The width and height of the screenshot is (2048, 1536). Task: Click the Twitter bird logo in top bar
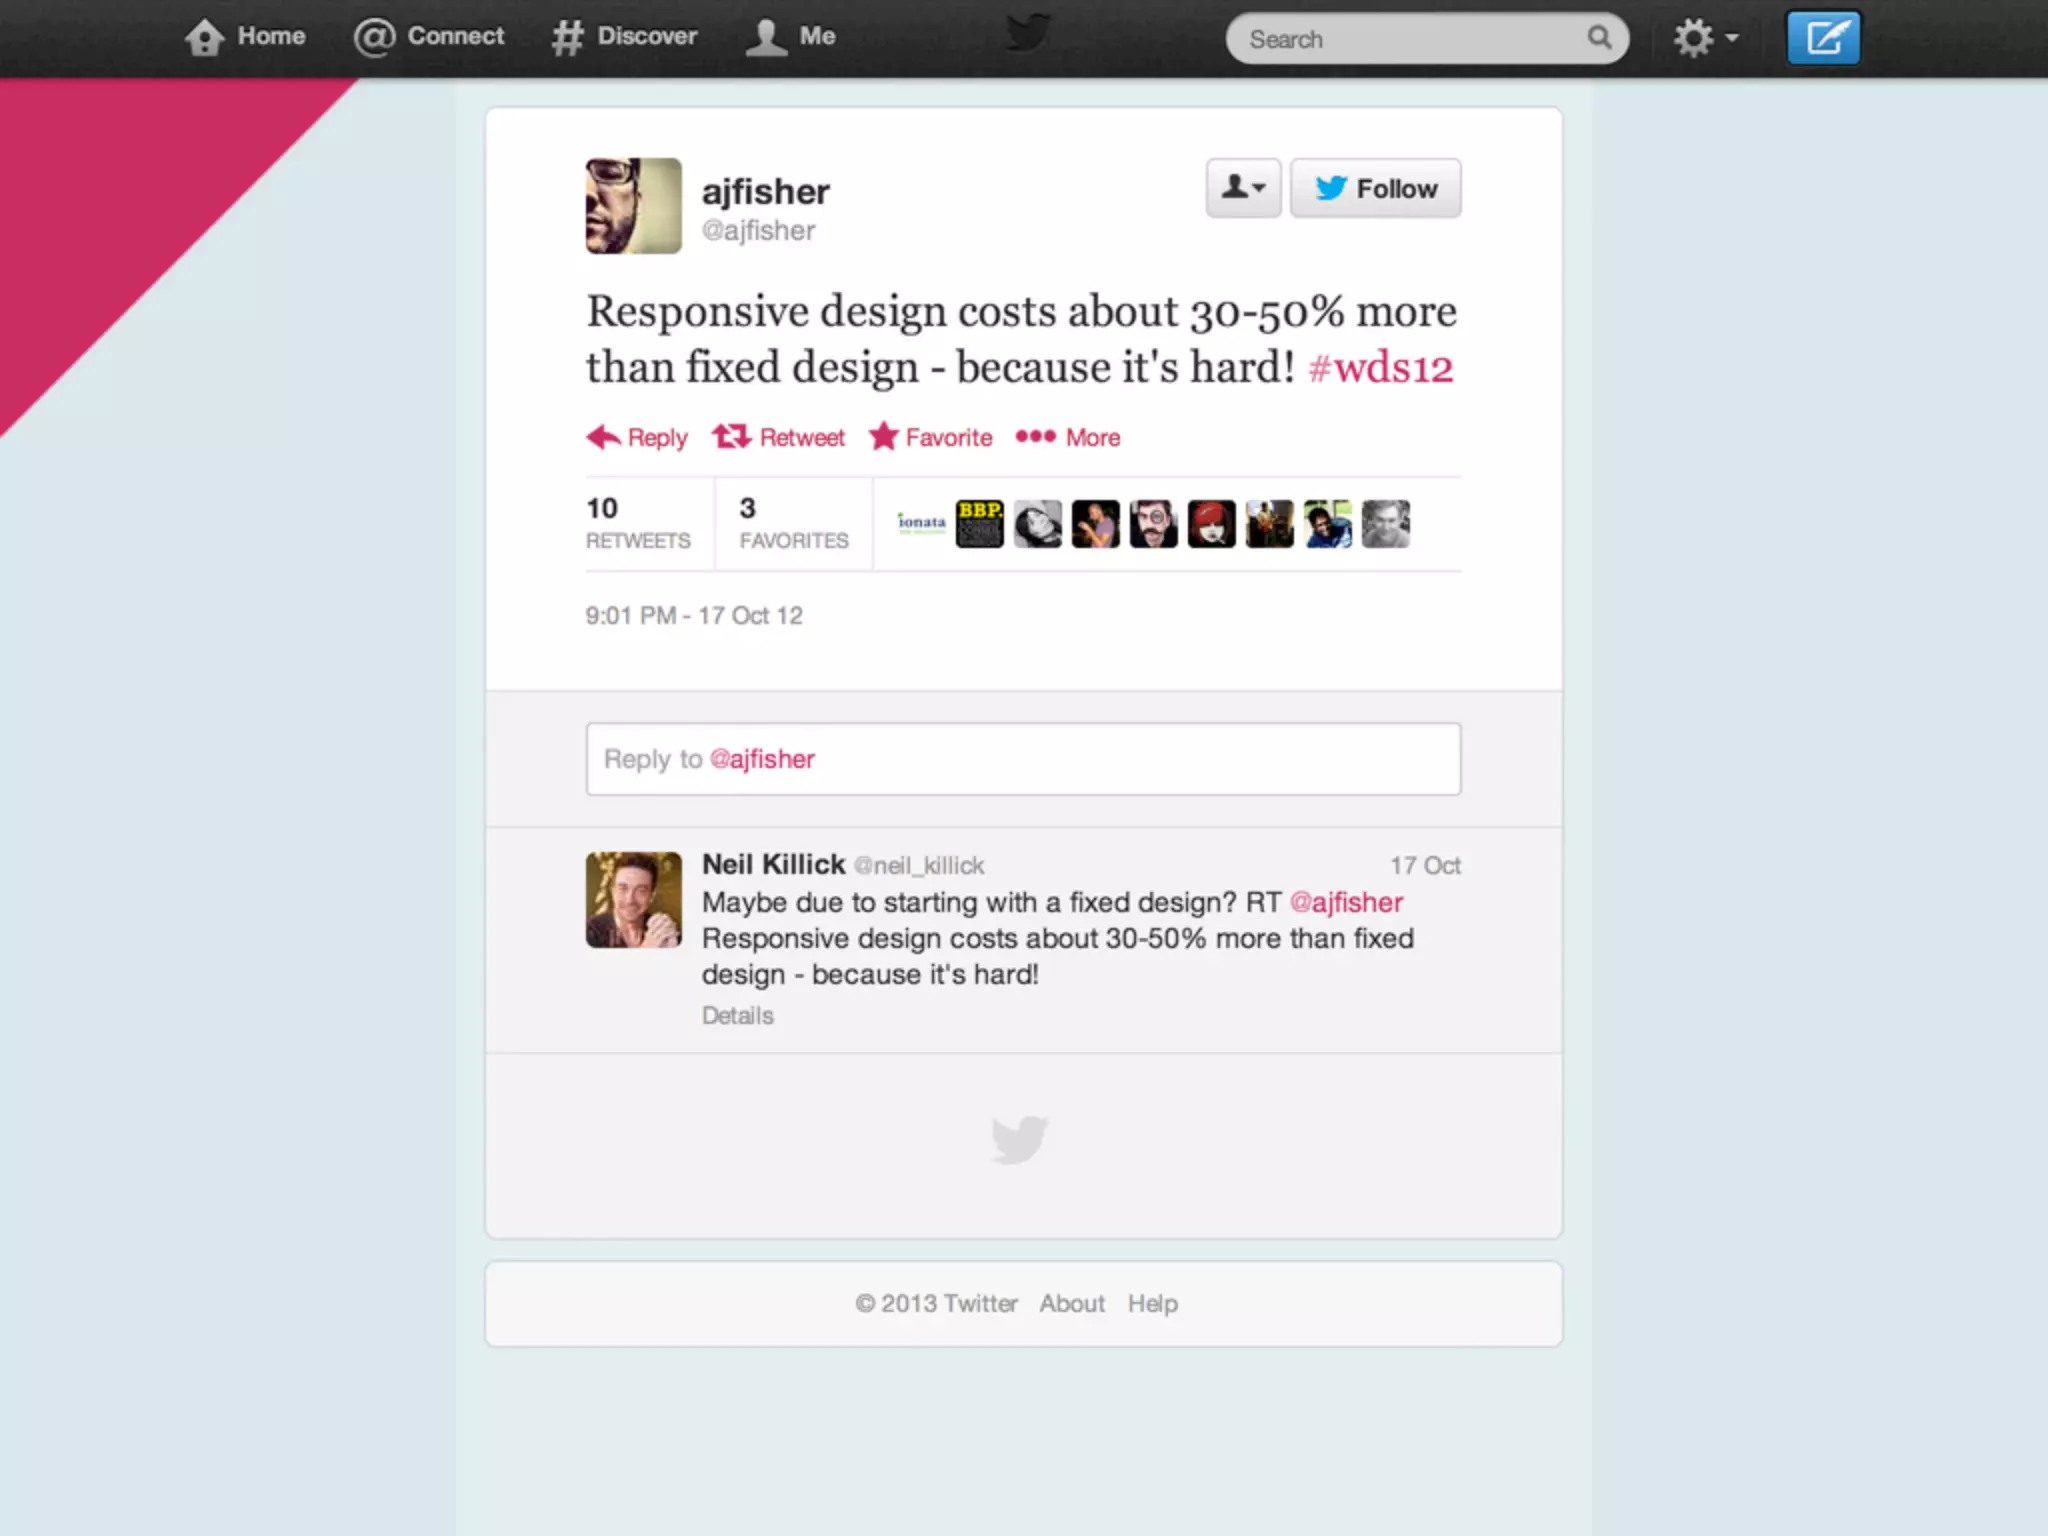(1027, 34)
